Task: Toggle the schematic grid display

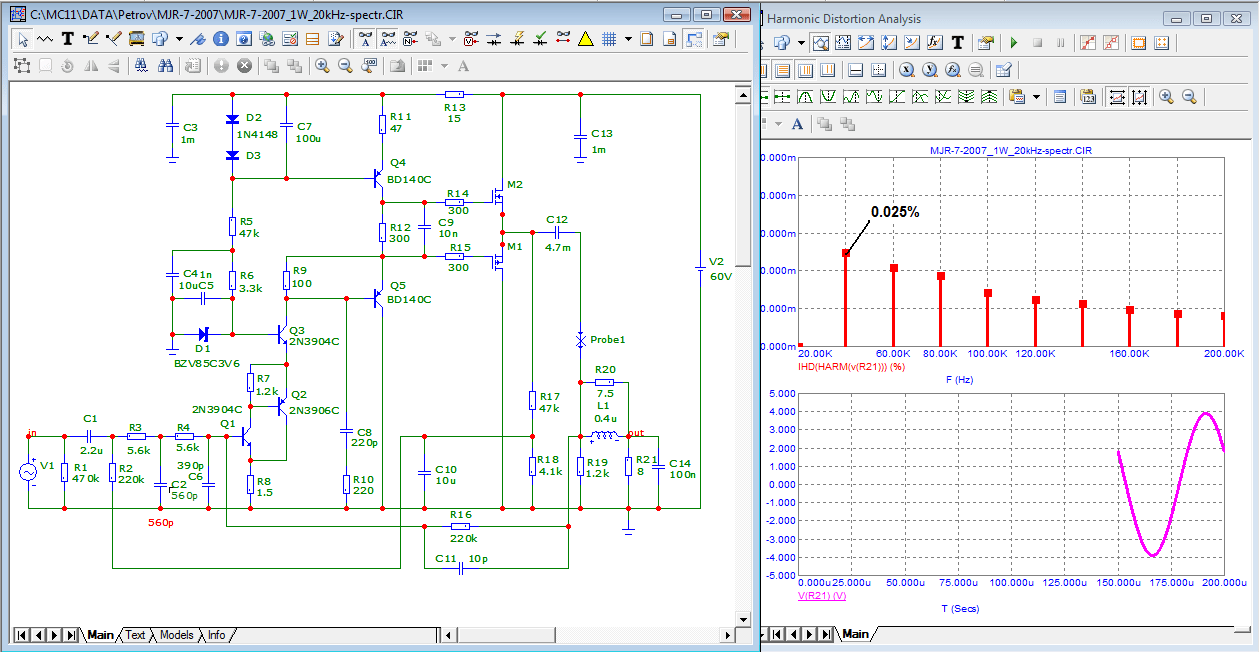Action: pyautogui.click(x=608, y=39)
